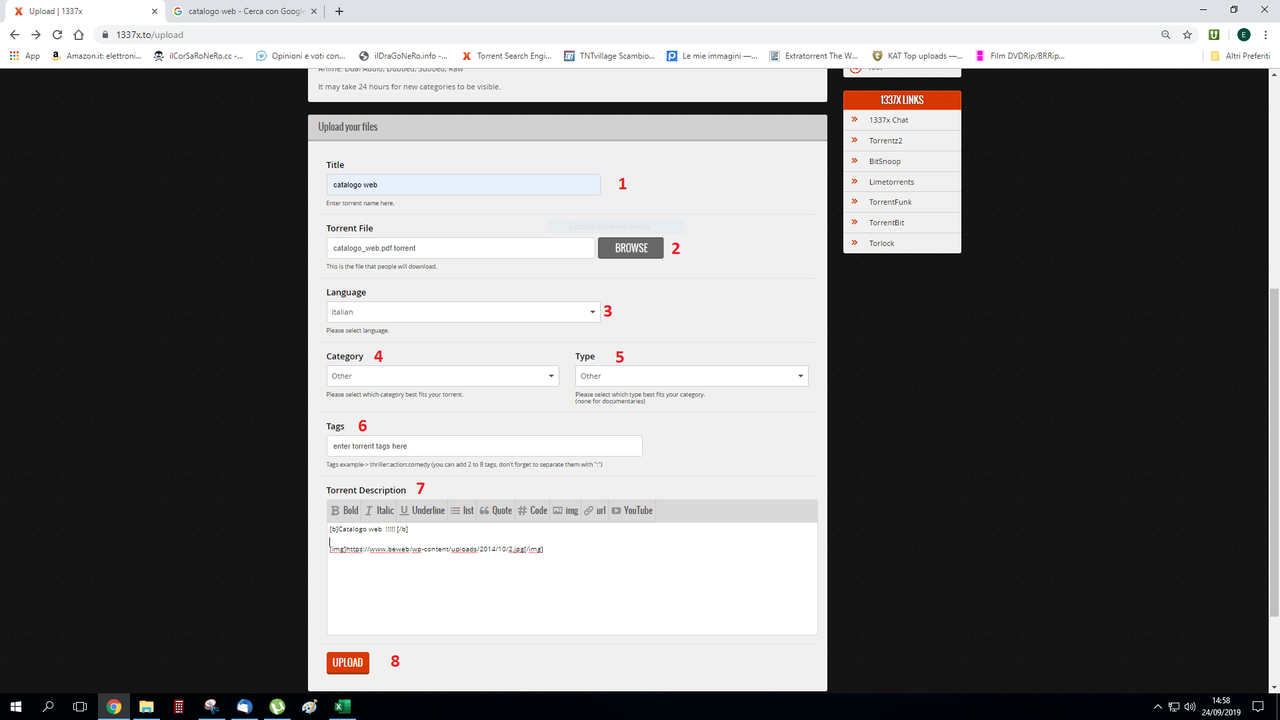Open the Language dropdown set to Italian
The width and height of the screenshot is (1280, 720).
tap(463, 312)
